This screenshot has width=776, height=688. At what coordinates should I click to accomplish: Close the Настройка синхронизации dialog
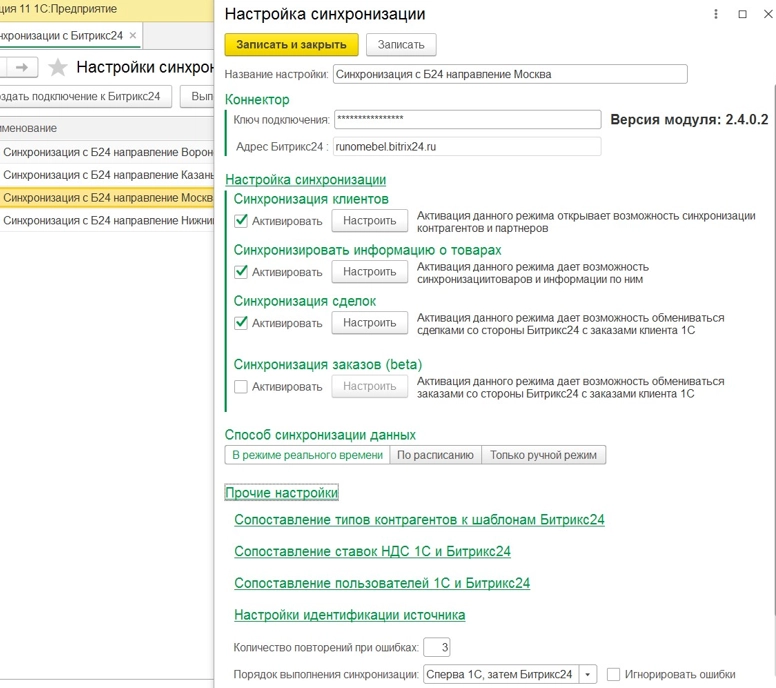(765, 14)
